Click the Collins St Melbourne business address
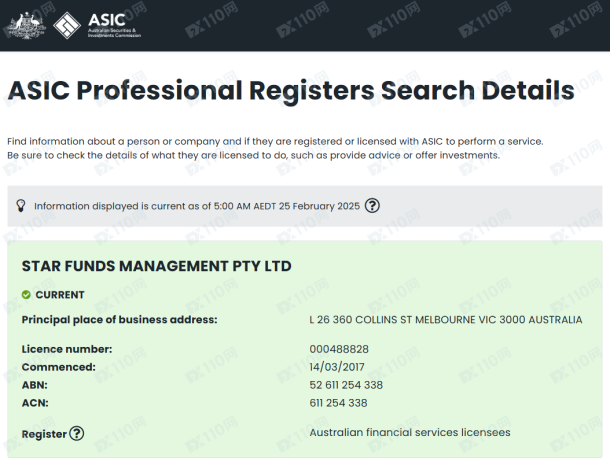 [445, 320]
